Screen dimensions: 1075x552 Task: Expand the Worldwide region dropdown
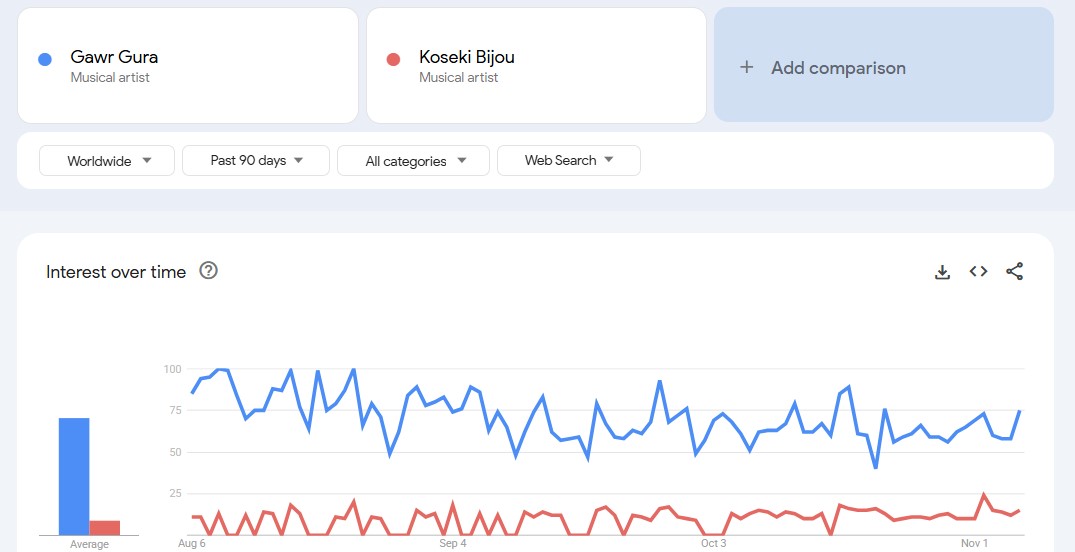tap(107, 161)
